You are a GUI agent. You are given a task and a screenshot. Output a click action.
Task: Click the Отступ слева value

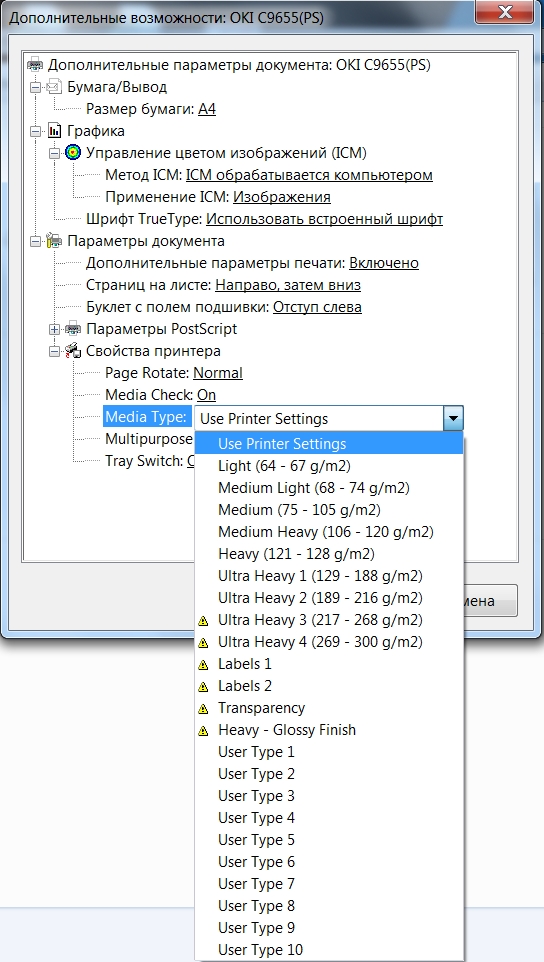(x=317, y=307)
